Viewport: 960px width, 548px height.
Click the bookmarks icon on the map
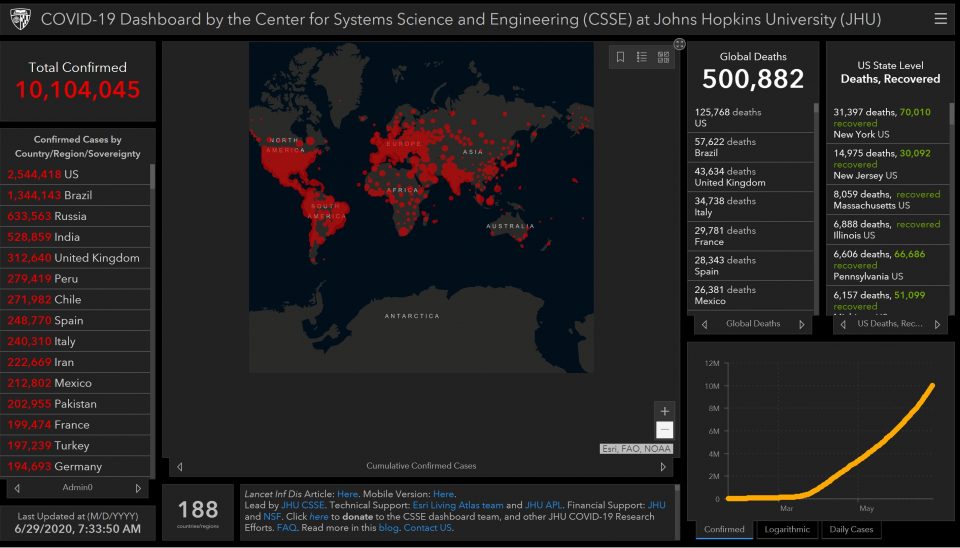(620, 57)
